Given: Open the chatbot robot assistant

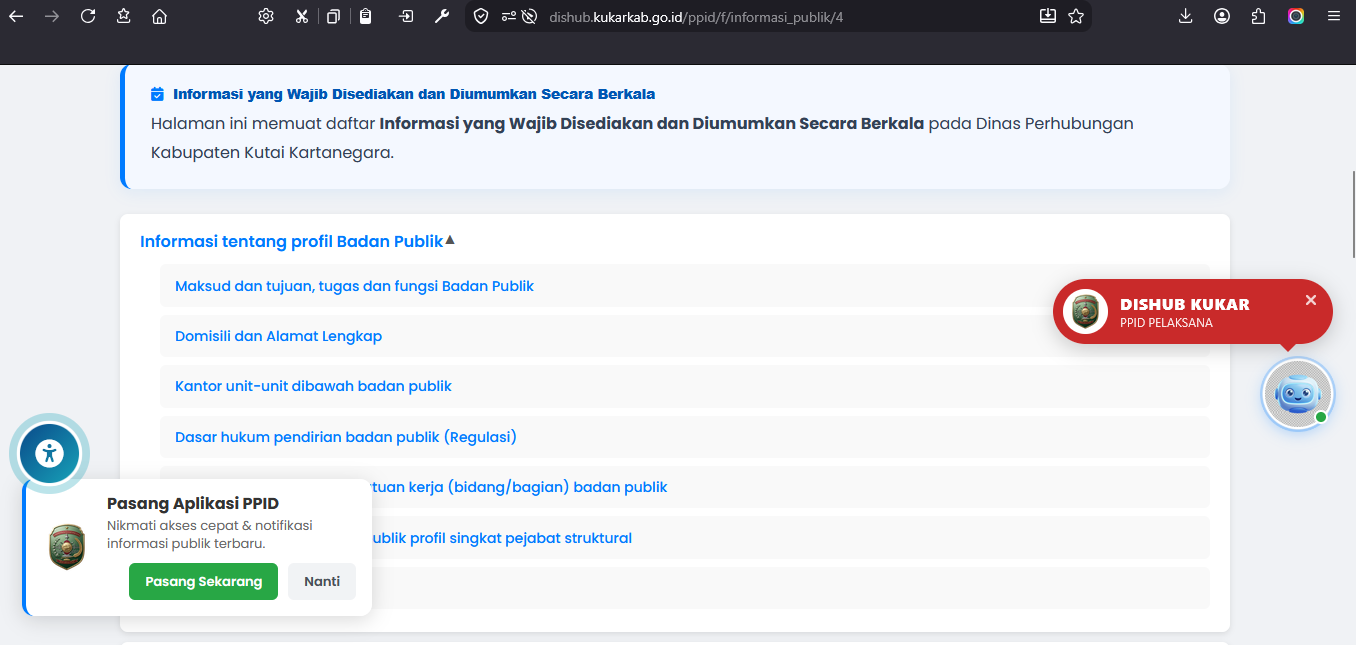Looking at the screenshot, I should tap(1297, 393).
